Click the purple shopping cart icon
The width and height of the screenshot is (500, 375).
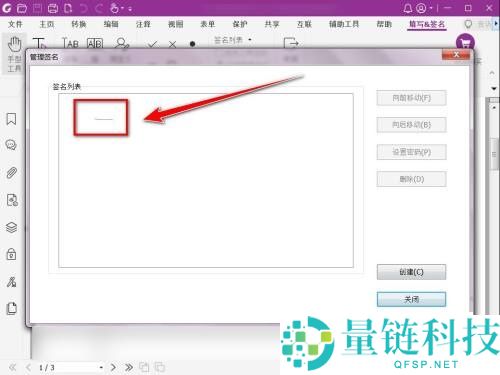click(465, 43)
